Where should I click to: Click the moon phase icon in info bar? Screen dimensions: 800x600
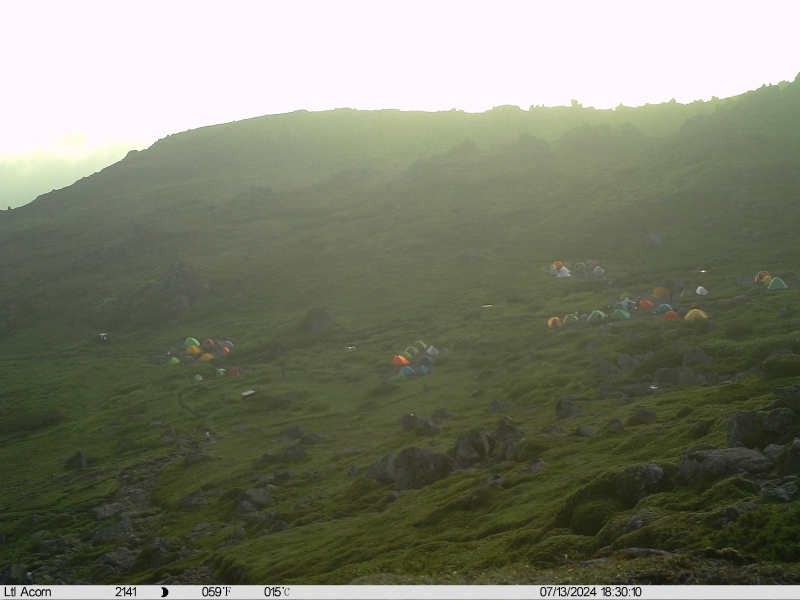pyautogui.click(x=164, y=592)
